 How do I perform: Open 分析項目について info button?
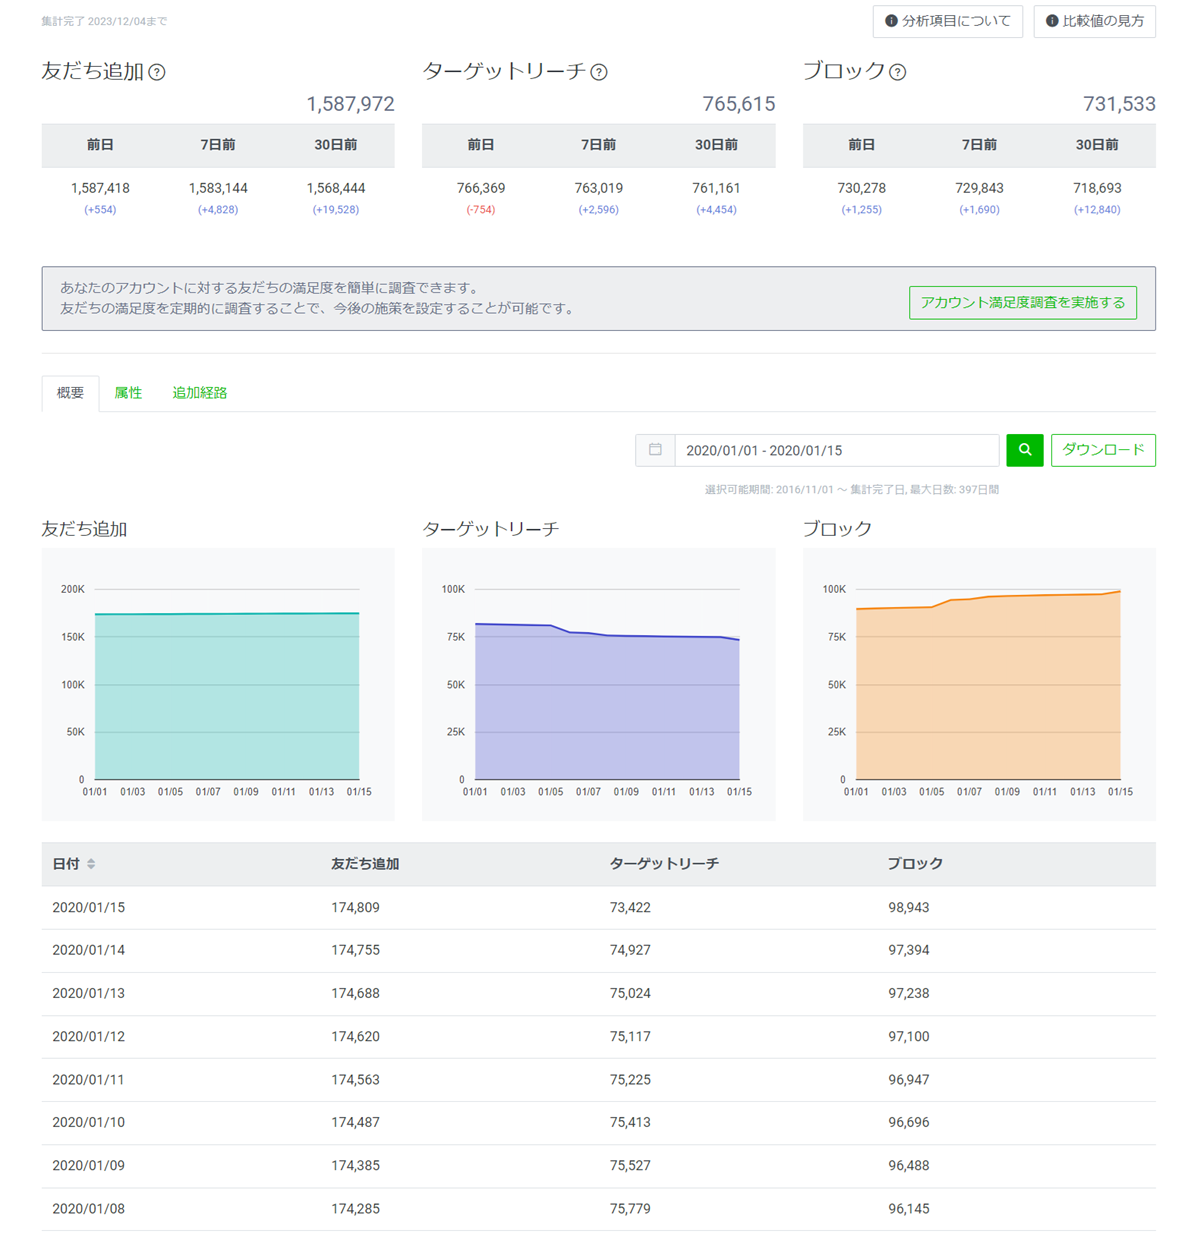[947, 21]
